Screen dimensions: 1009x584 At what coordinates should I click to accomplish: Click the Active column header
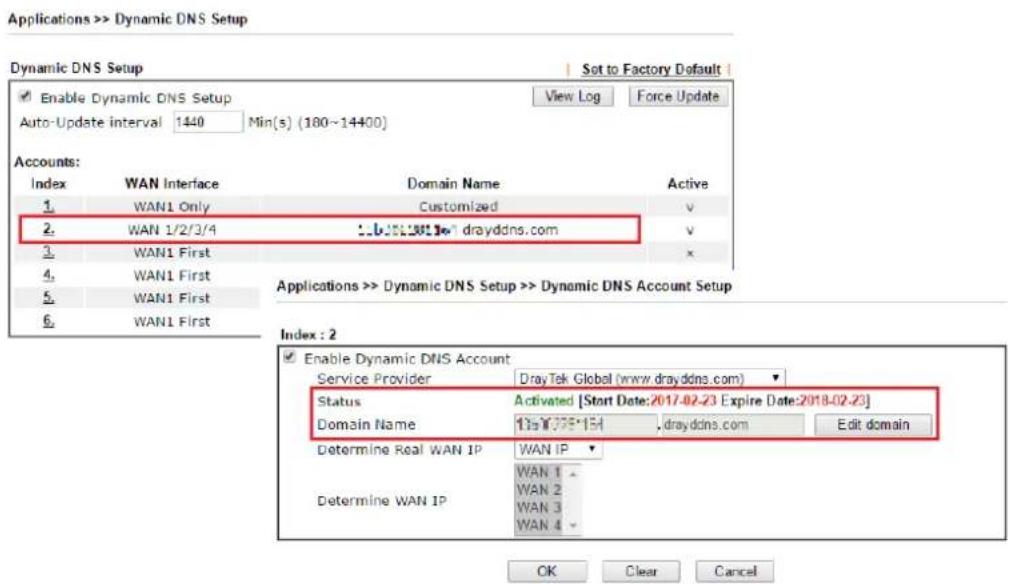687,184
